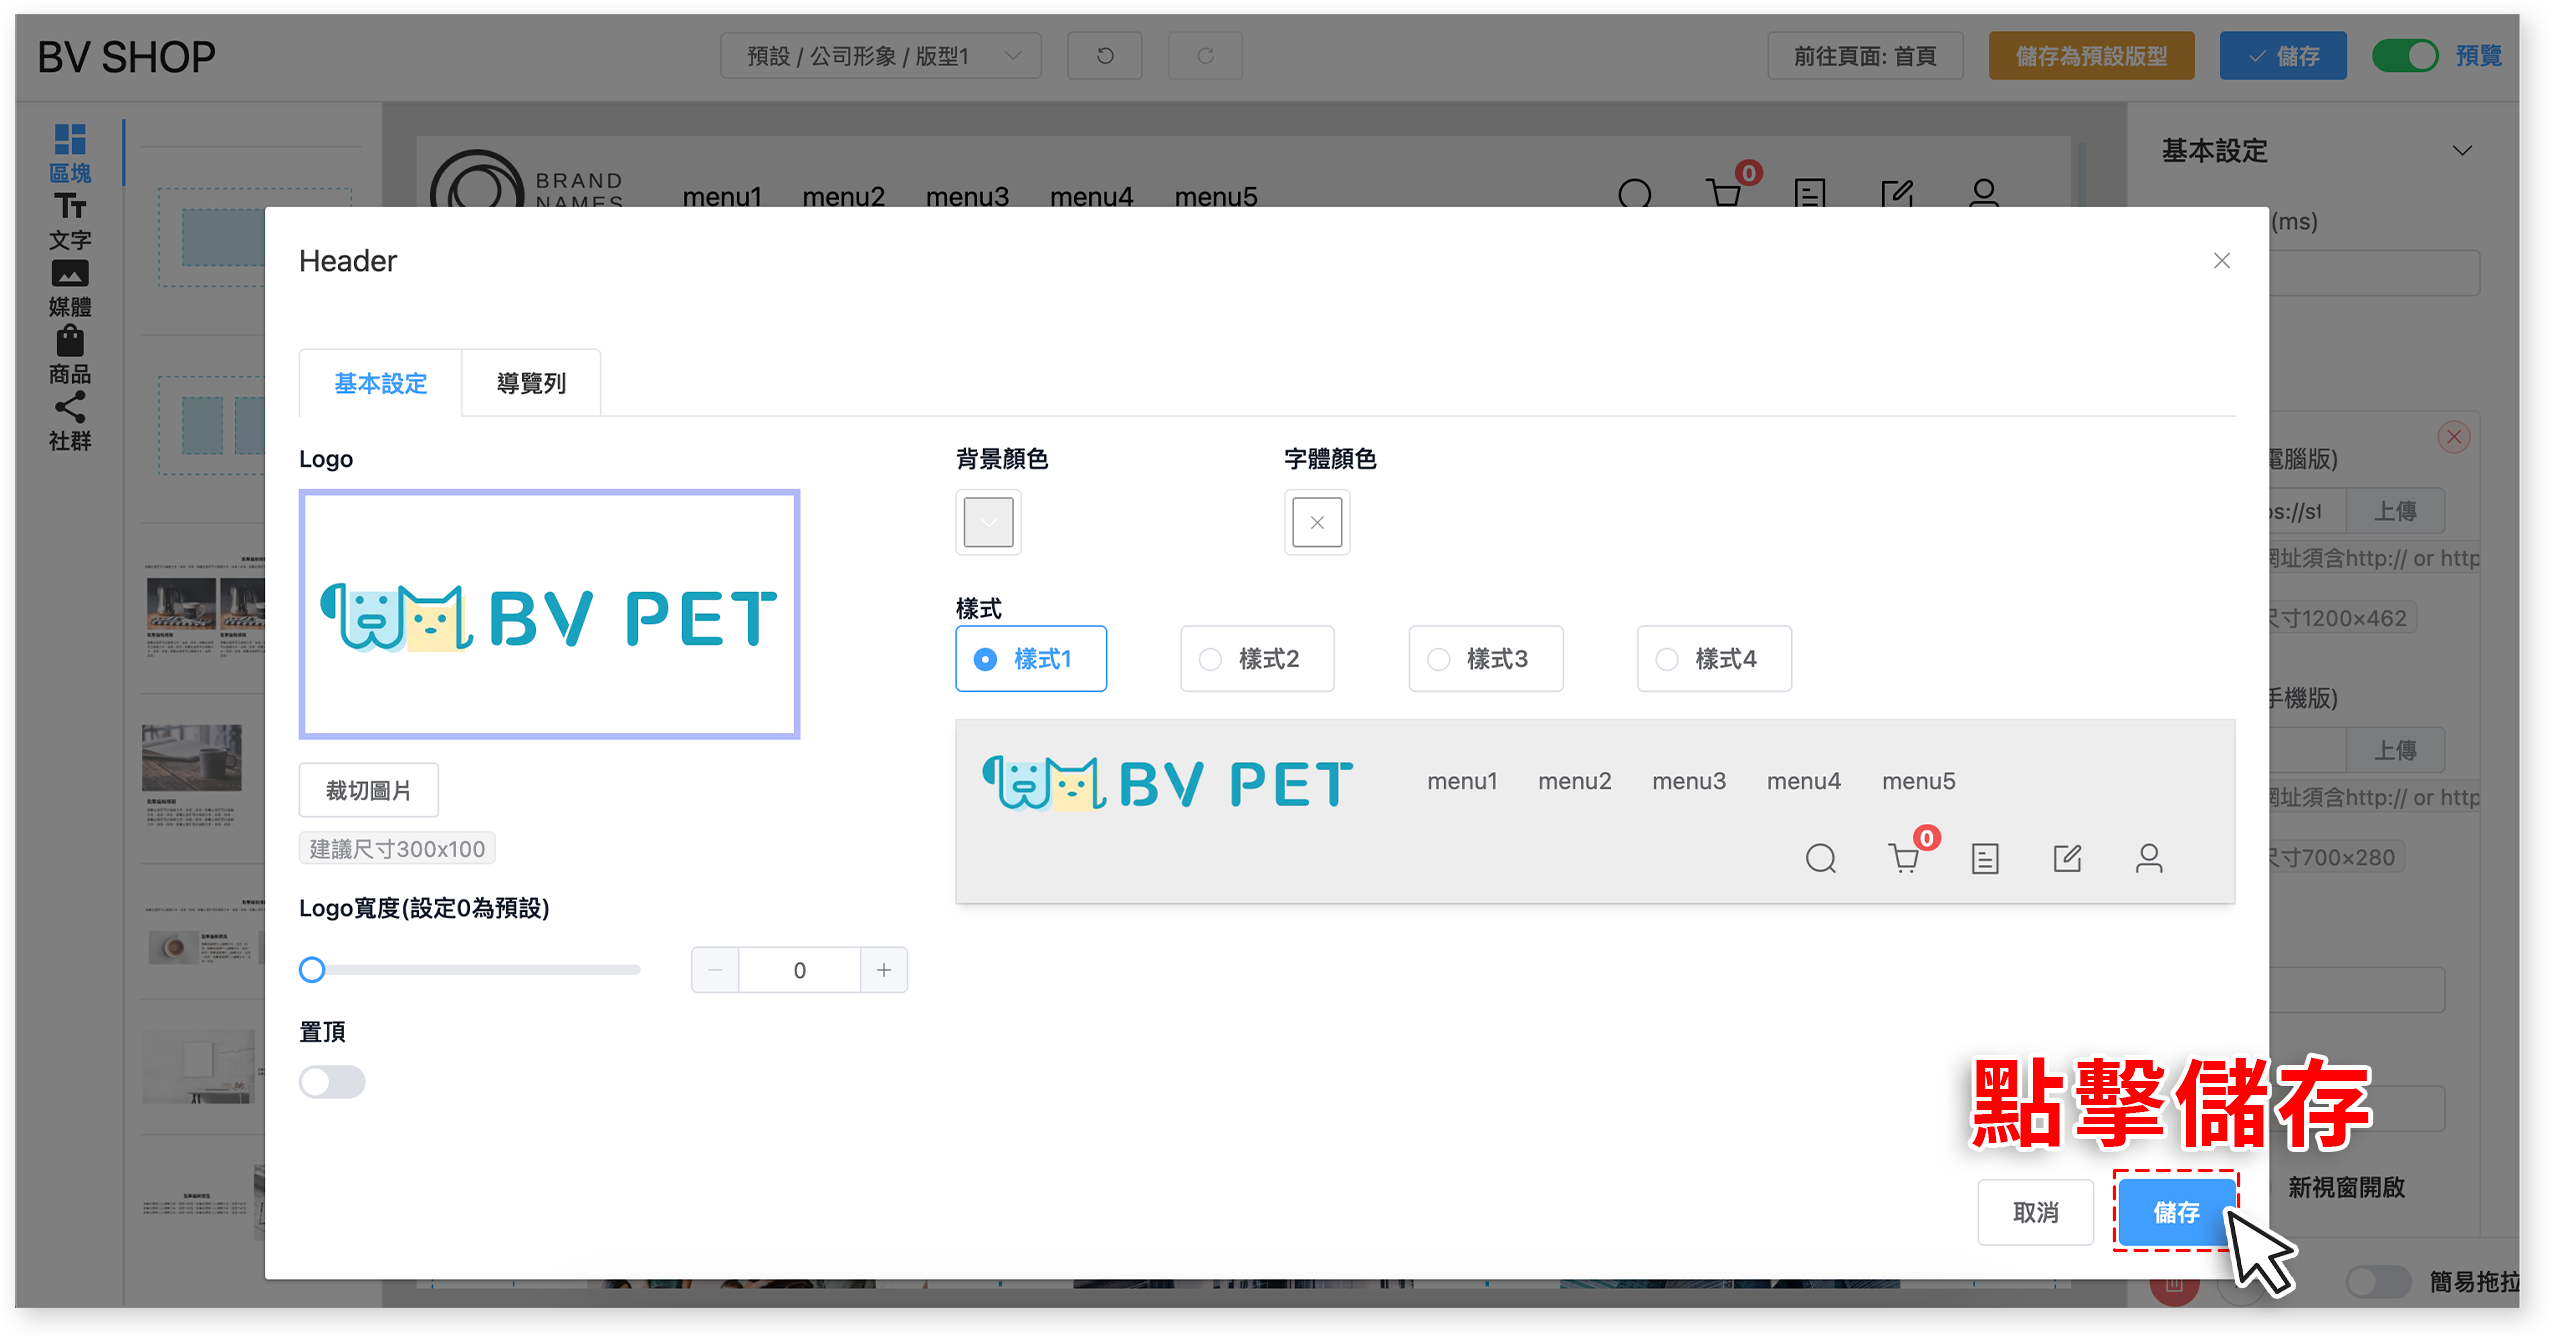Open the 商品 products bag icon
Image resolution: width=2550 pixels, height=1338 pixels.
coord(69,355)
